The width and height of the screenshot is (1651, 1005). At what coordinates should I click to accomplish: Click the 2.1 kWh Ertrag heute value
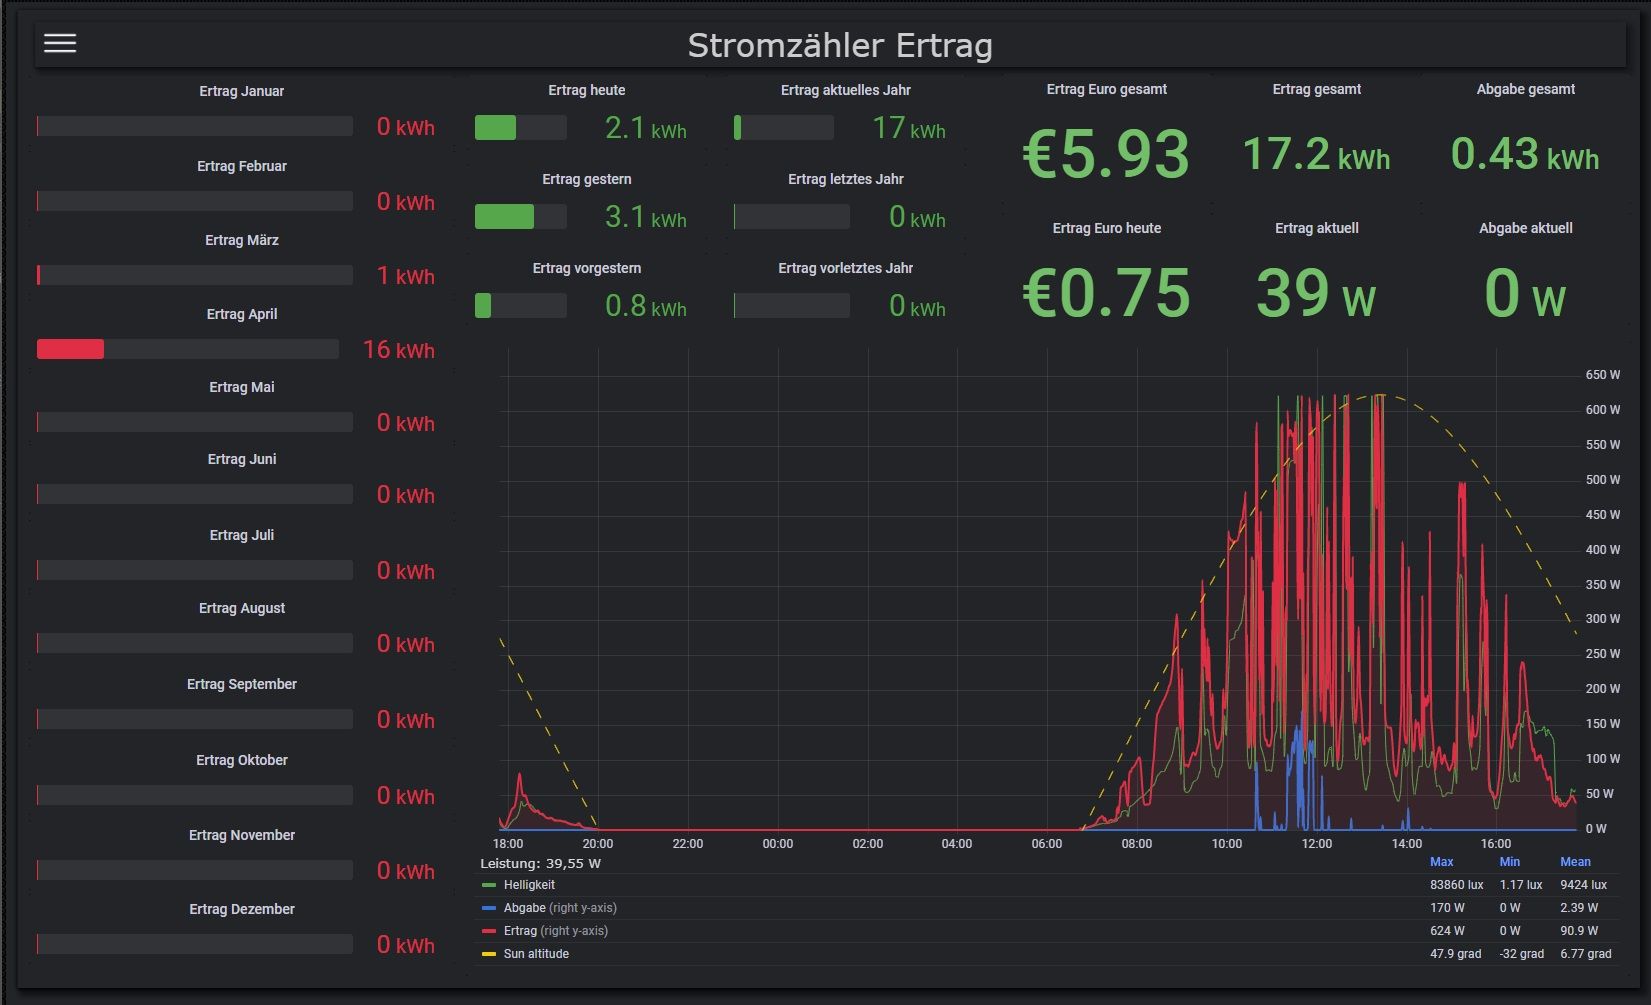pyautogui.click(x=646, y=128)
